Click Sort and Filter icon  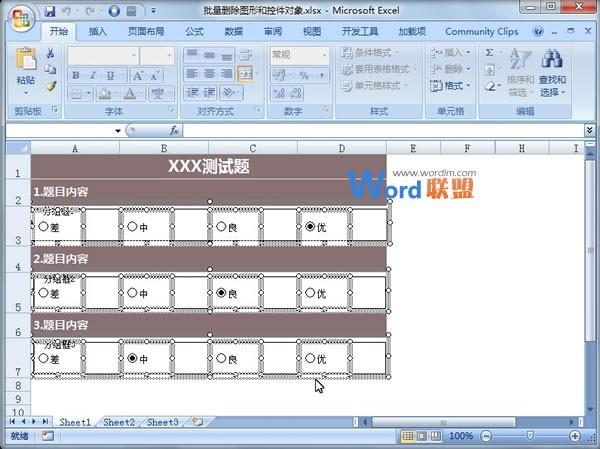pyautogui.click(x=521, y=60)
